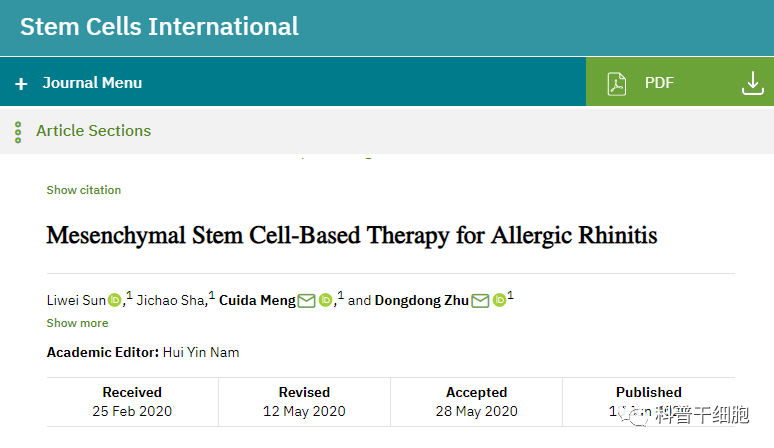774x448 pixels.
Task: Click Cuida Meng's ORCID icon
Action: tap(325, 300)
